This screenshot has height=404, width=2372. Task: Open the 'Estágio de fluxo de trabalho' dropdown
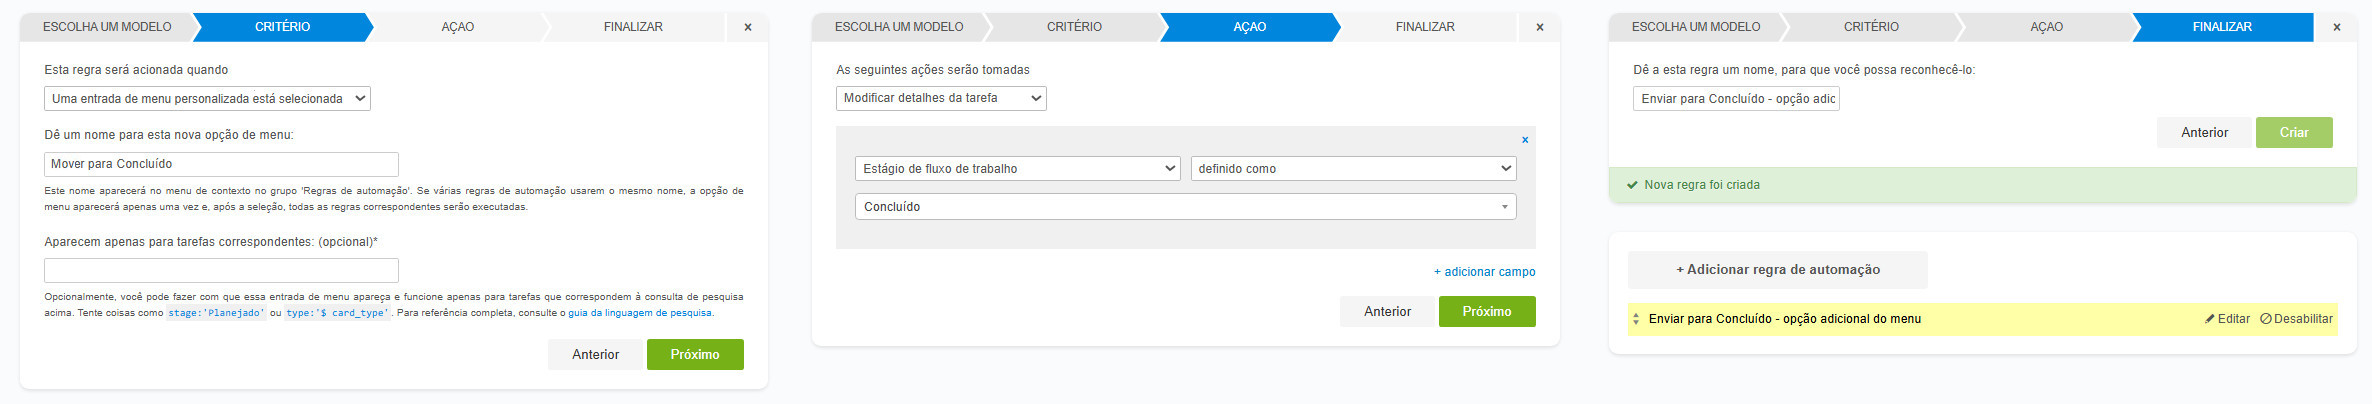point(1018,168)
